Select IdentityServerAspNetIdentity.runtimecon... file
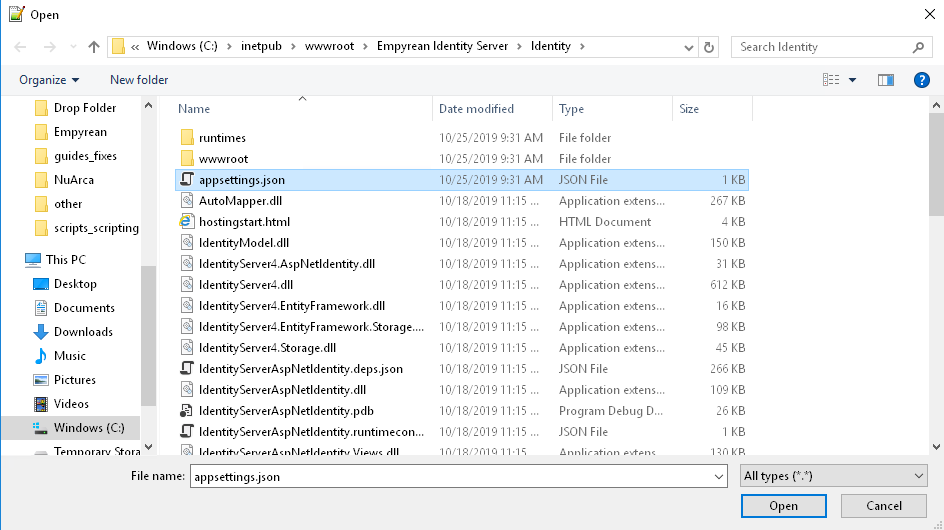Screen dimensions: 944x530 click(311, 432)
